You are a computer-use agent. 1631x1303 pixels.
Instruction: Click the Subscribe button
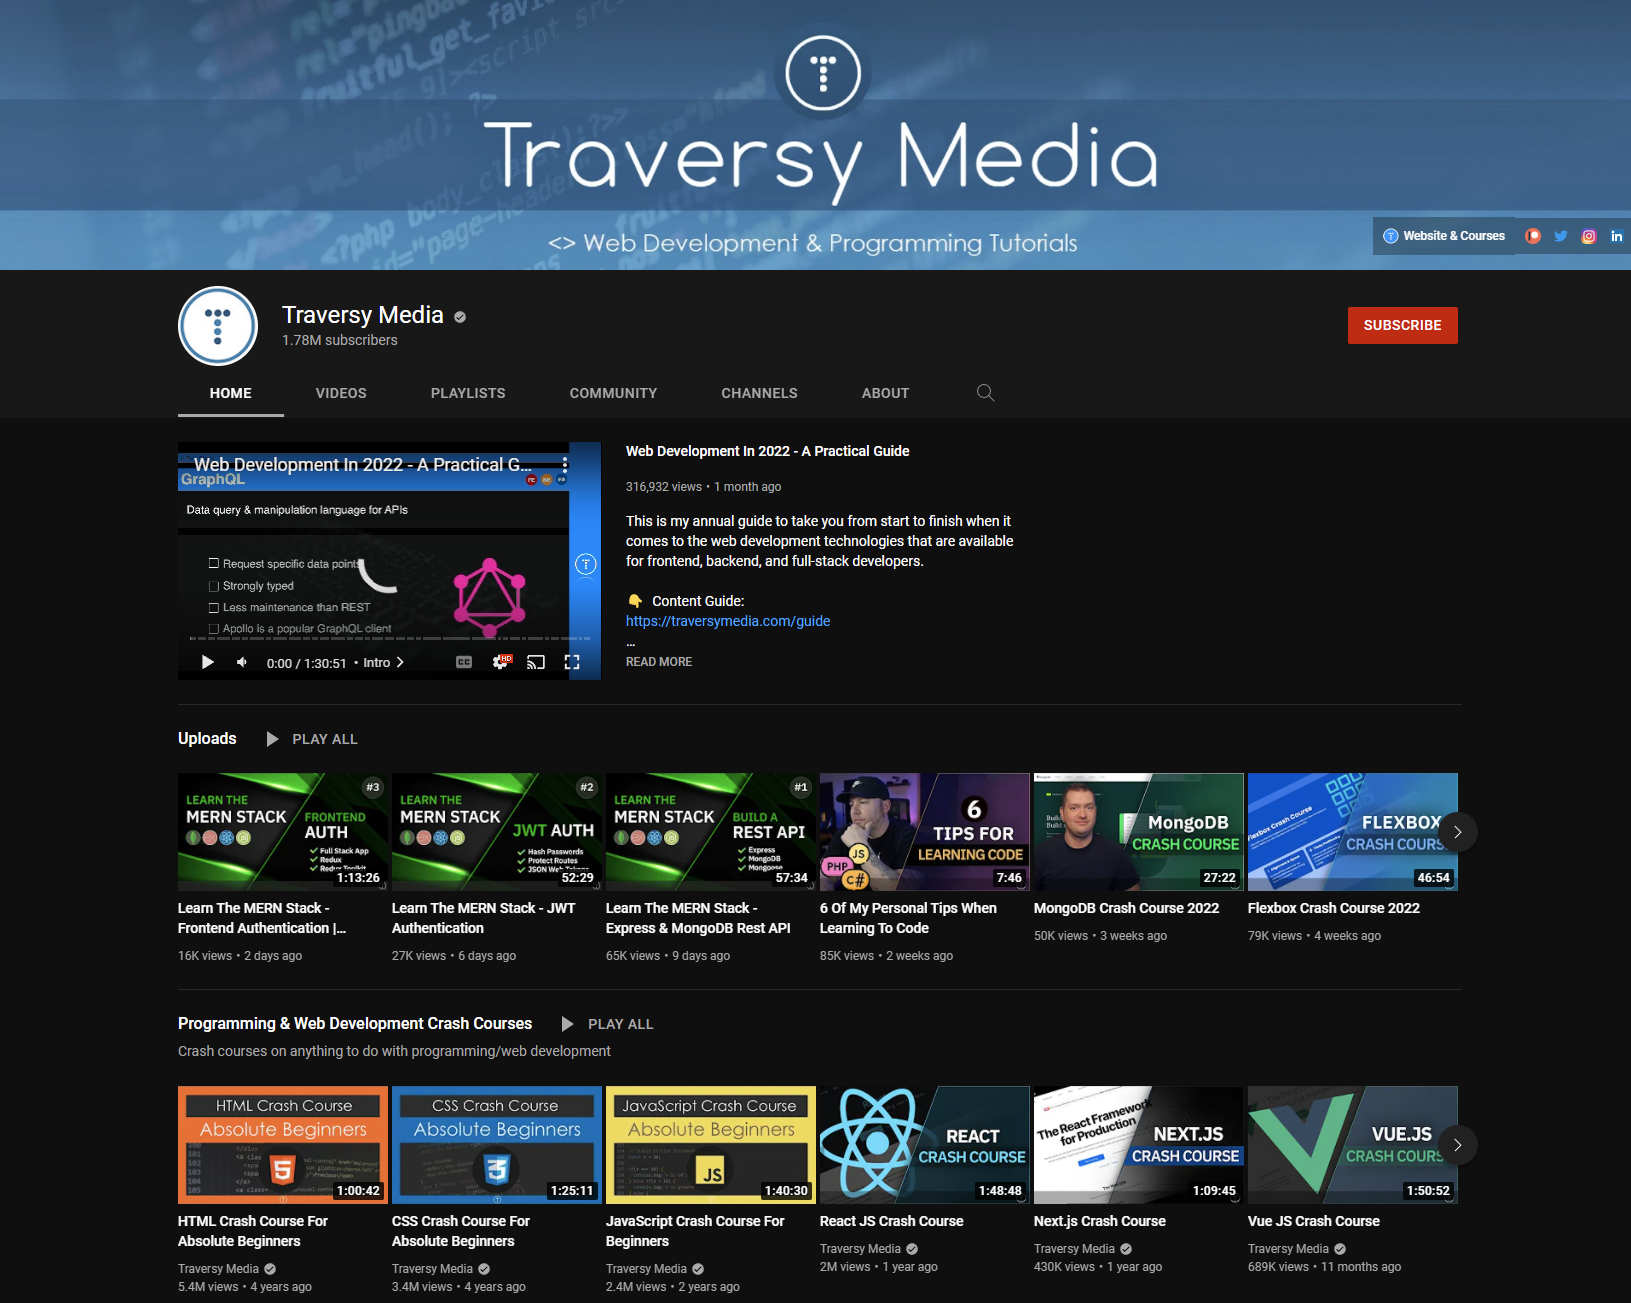(x=1402, y=325)
